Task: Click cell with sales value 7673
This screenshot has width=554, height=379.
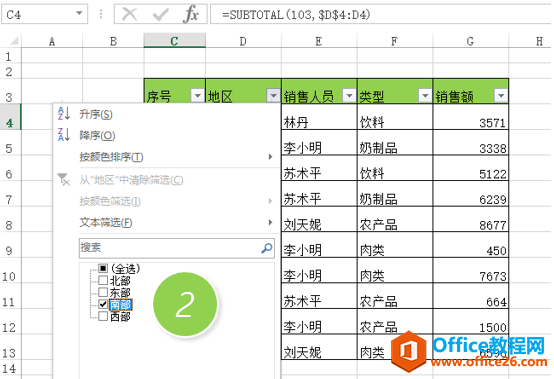Action: [471, 270]
